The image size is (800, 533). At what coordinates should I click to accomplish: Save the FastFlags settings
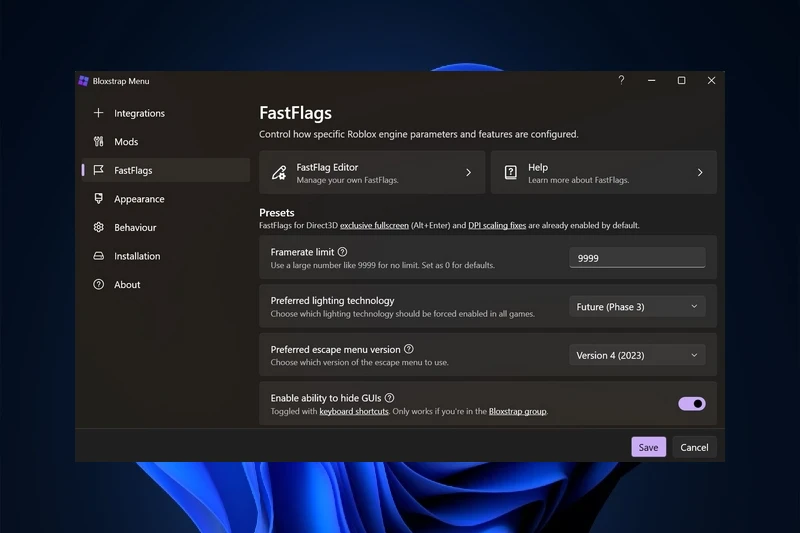click(648, 447)
